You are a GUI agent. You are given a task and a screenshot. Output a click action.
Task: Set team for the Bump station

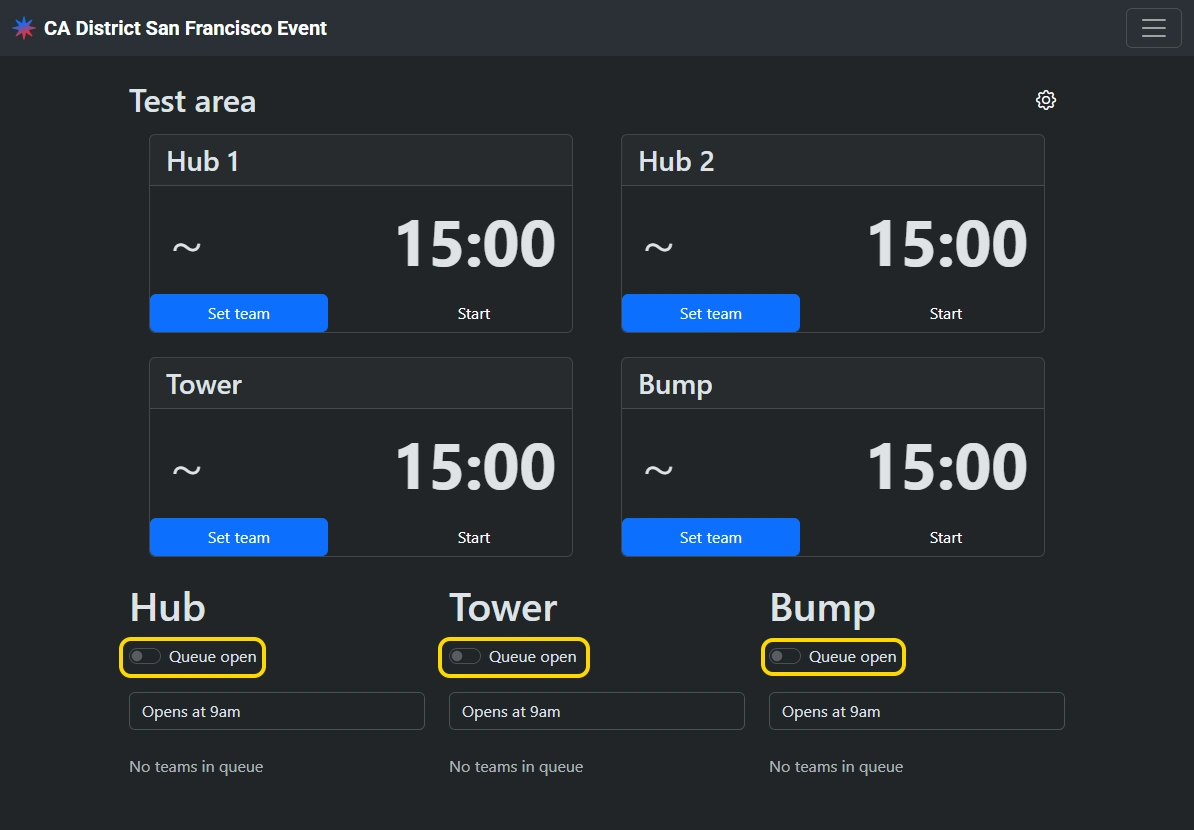point(710,537)
